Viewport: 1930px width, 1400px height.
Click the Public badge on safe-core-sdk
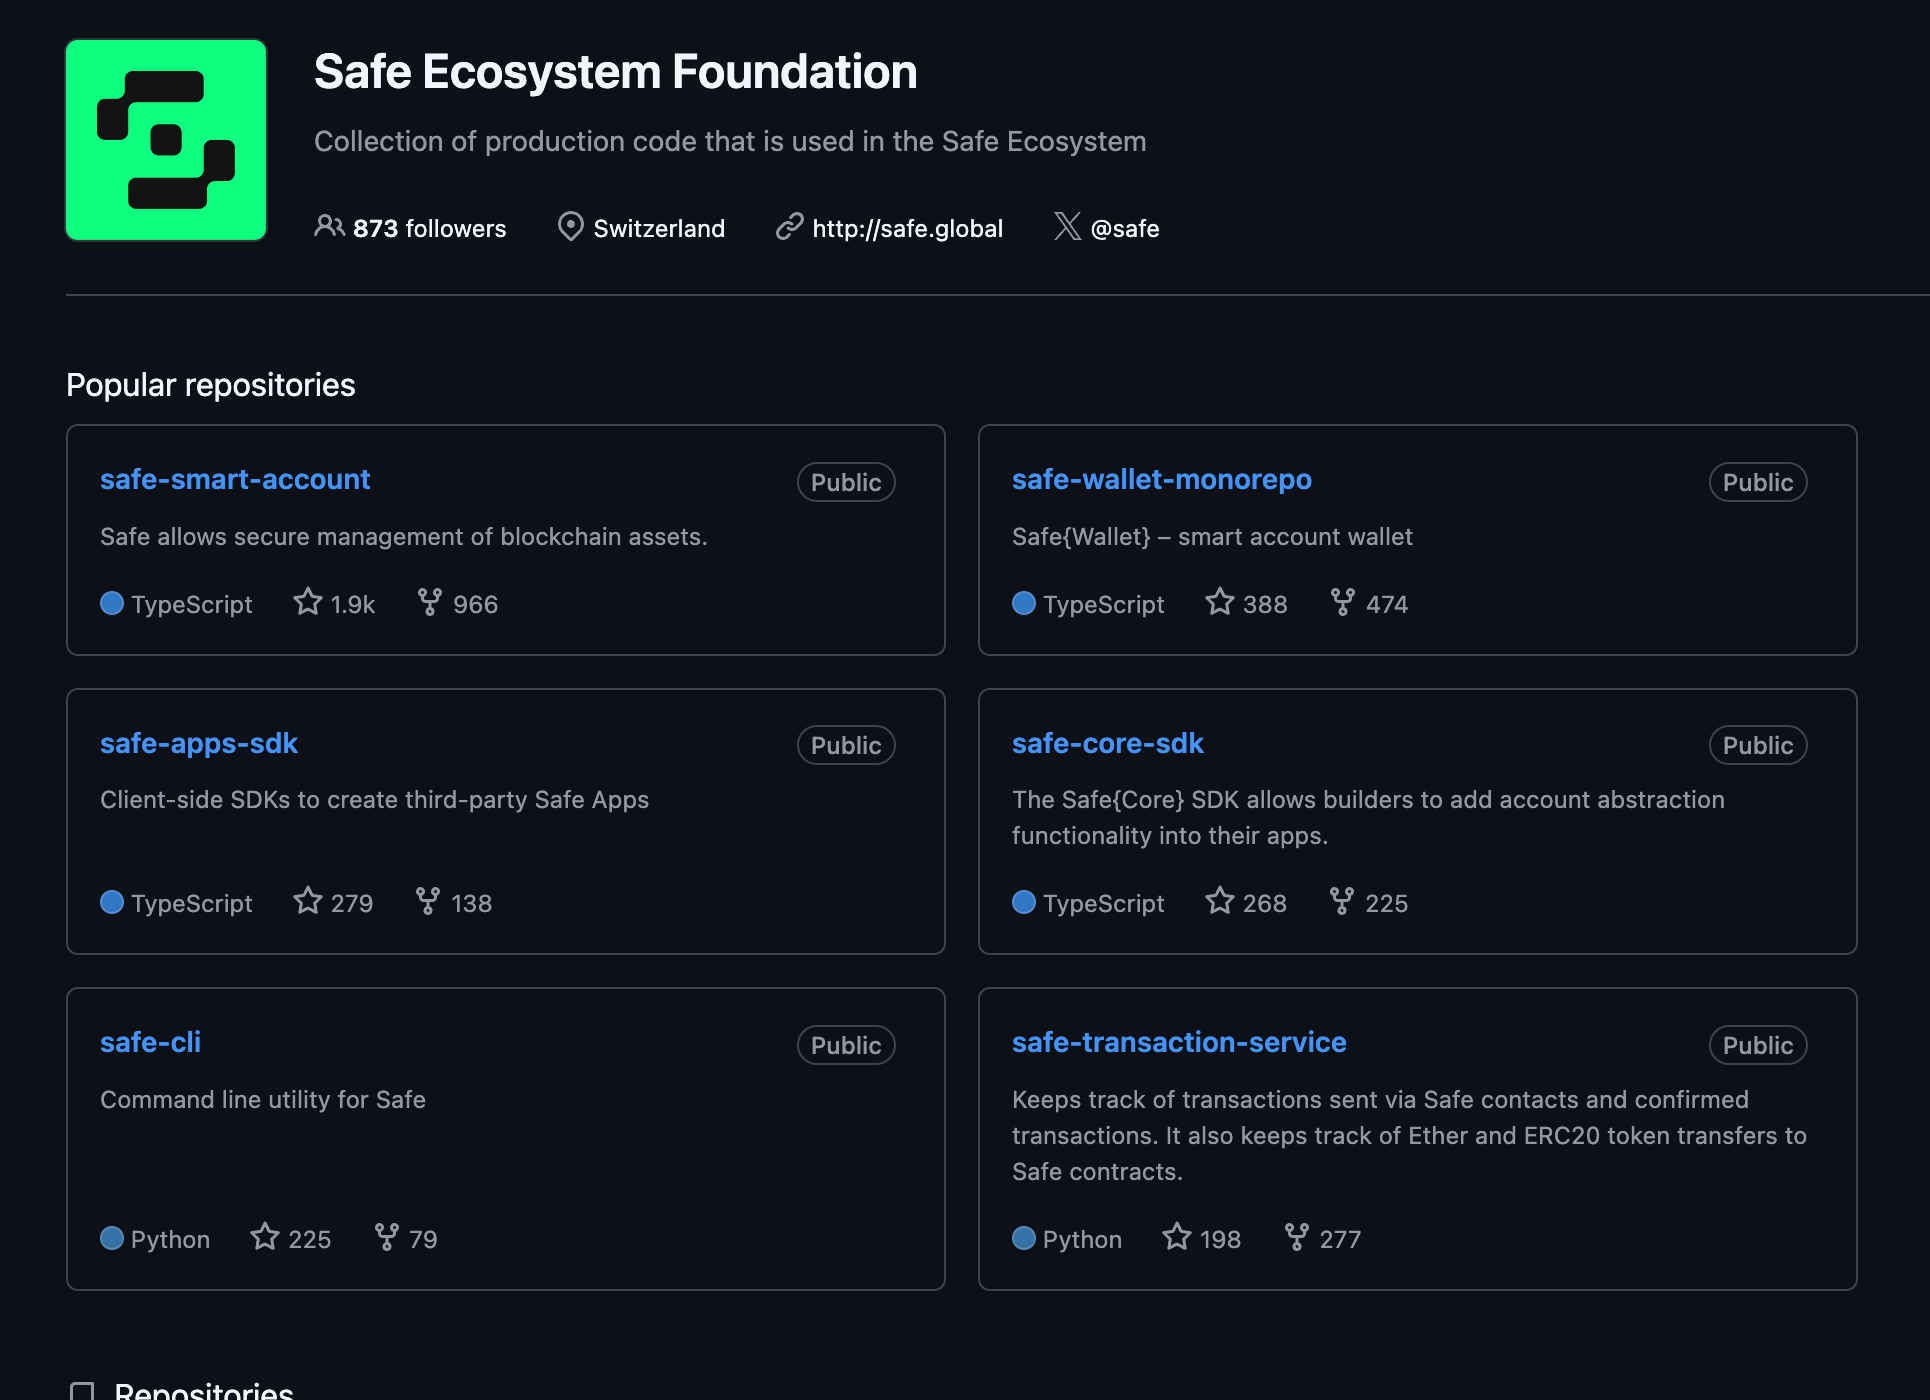tap(1758, 745)
